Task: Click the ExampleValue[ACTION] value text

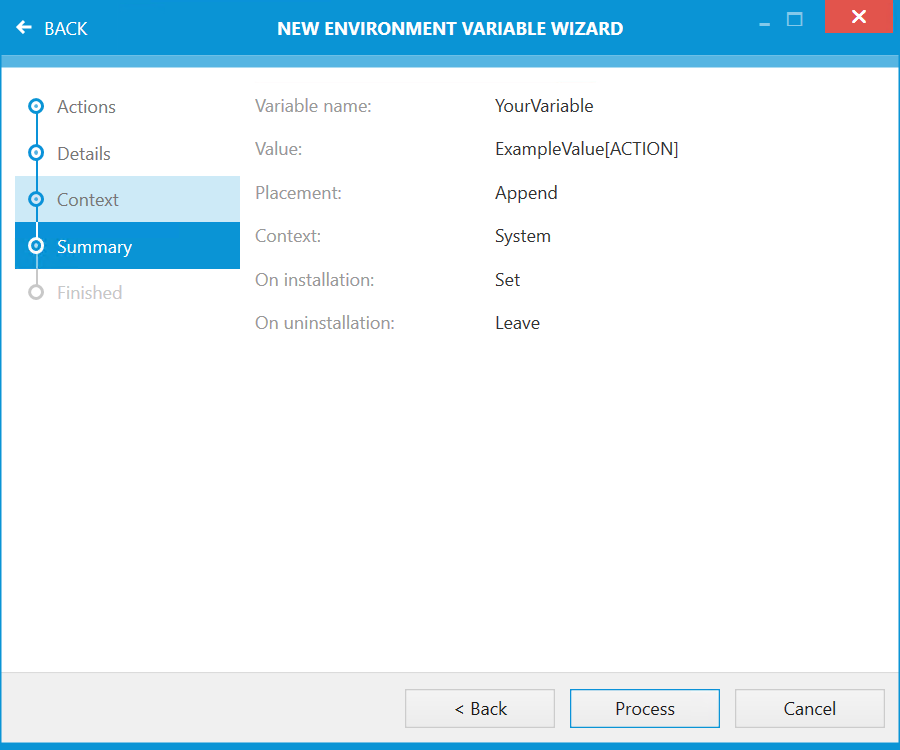Action: [x=586, y=149]
